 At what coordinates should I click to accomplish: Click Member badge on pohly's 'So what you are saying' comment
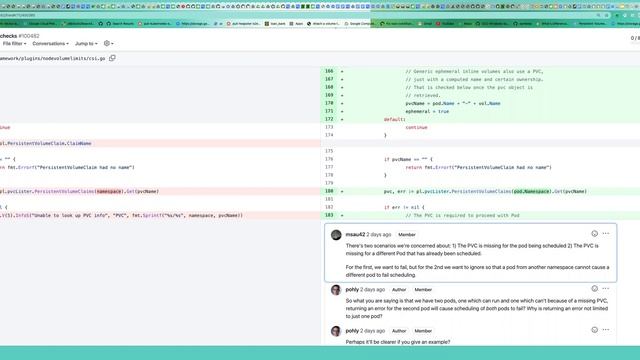pyautogui.click(x=423, y=290)
